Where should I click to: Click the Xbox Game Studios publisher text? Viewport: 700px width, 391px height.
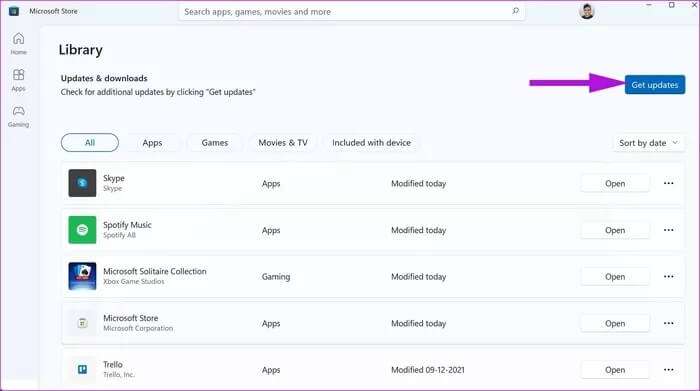coord(134,282)
